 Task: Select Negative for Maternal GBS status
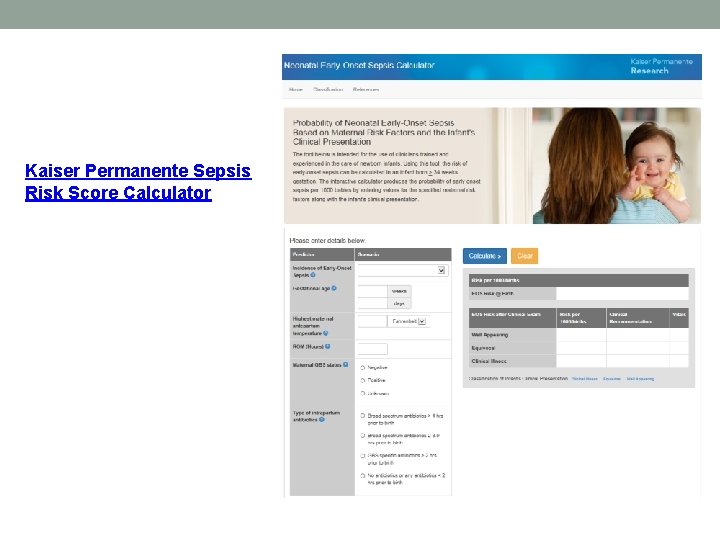[363, 368]
